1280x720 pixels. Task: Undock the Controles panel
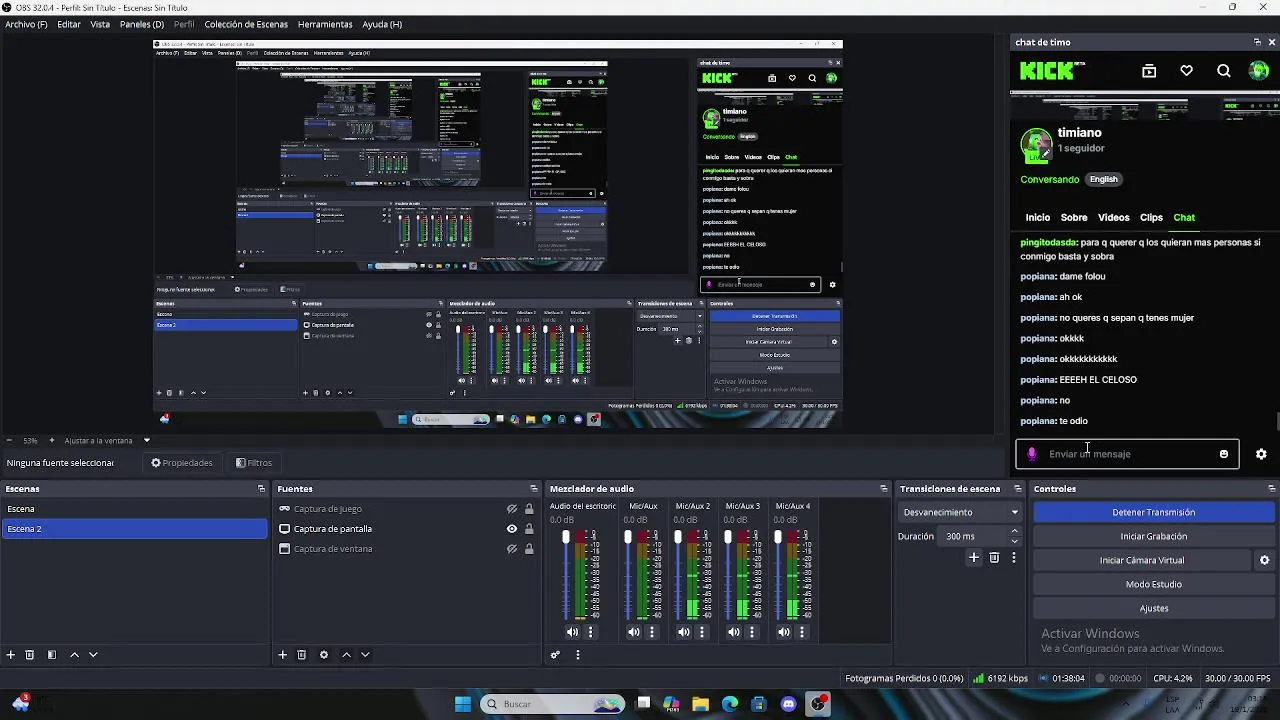click(1272, 489)
